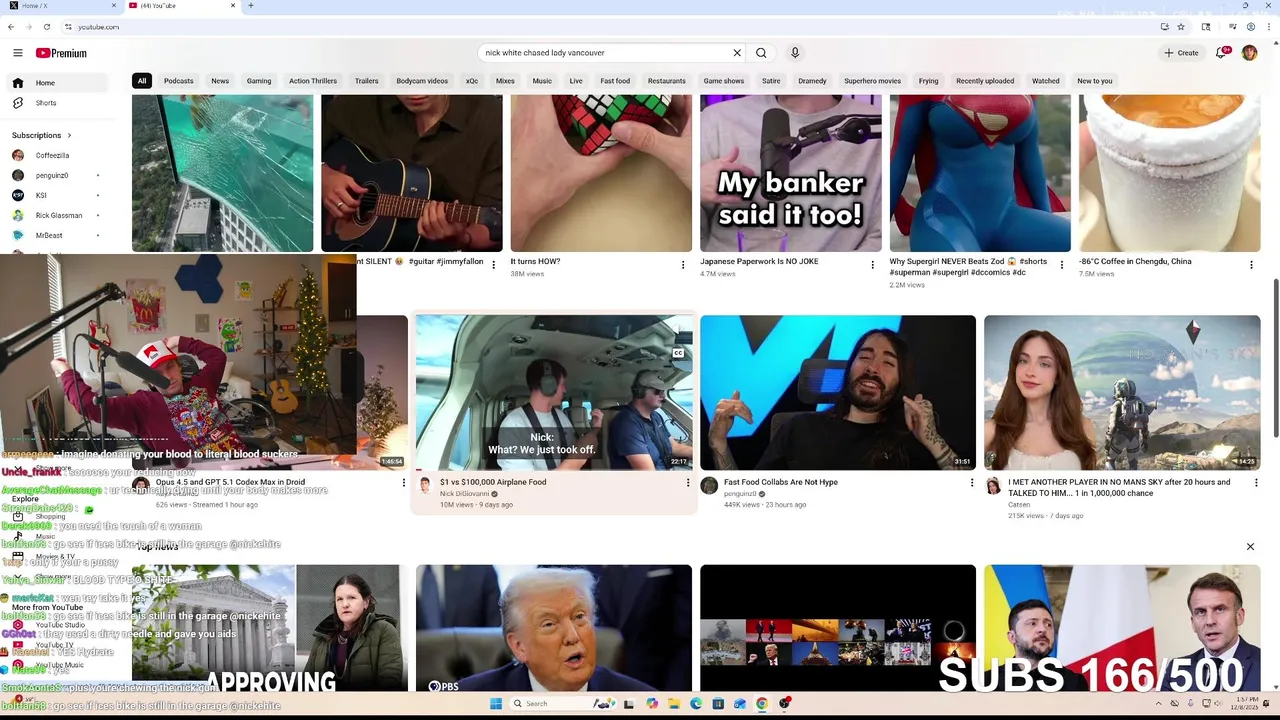Open options for Supergirl short

pos(1062,265)
